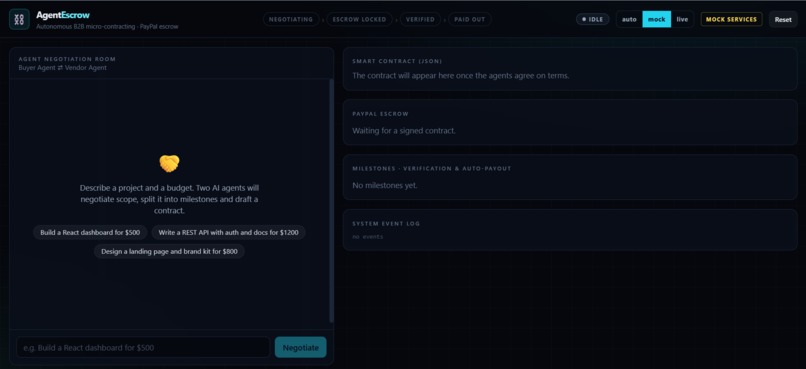
Task: Choose 'Write a REST API with auth' suggestion
Action: (x=228, y=232)
